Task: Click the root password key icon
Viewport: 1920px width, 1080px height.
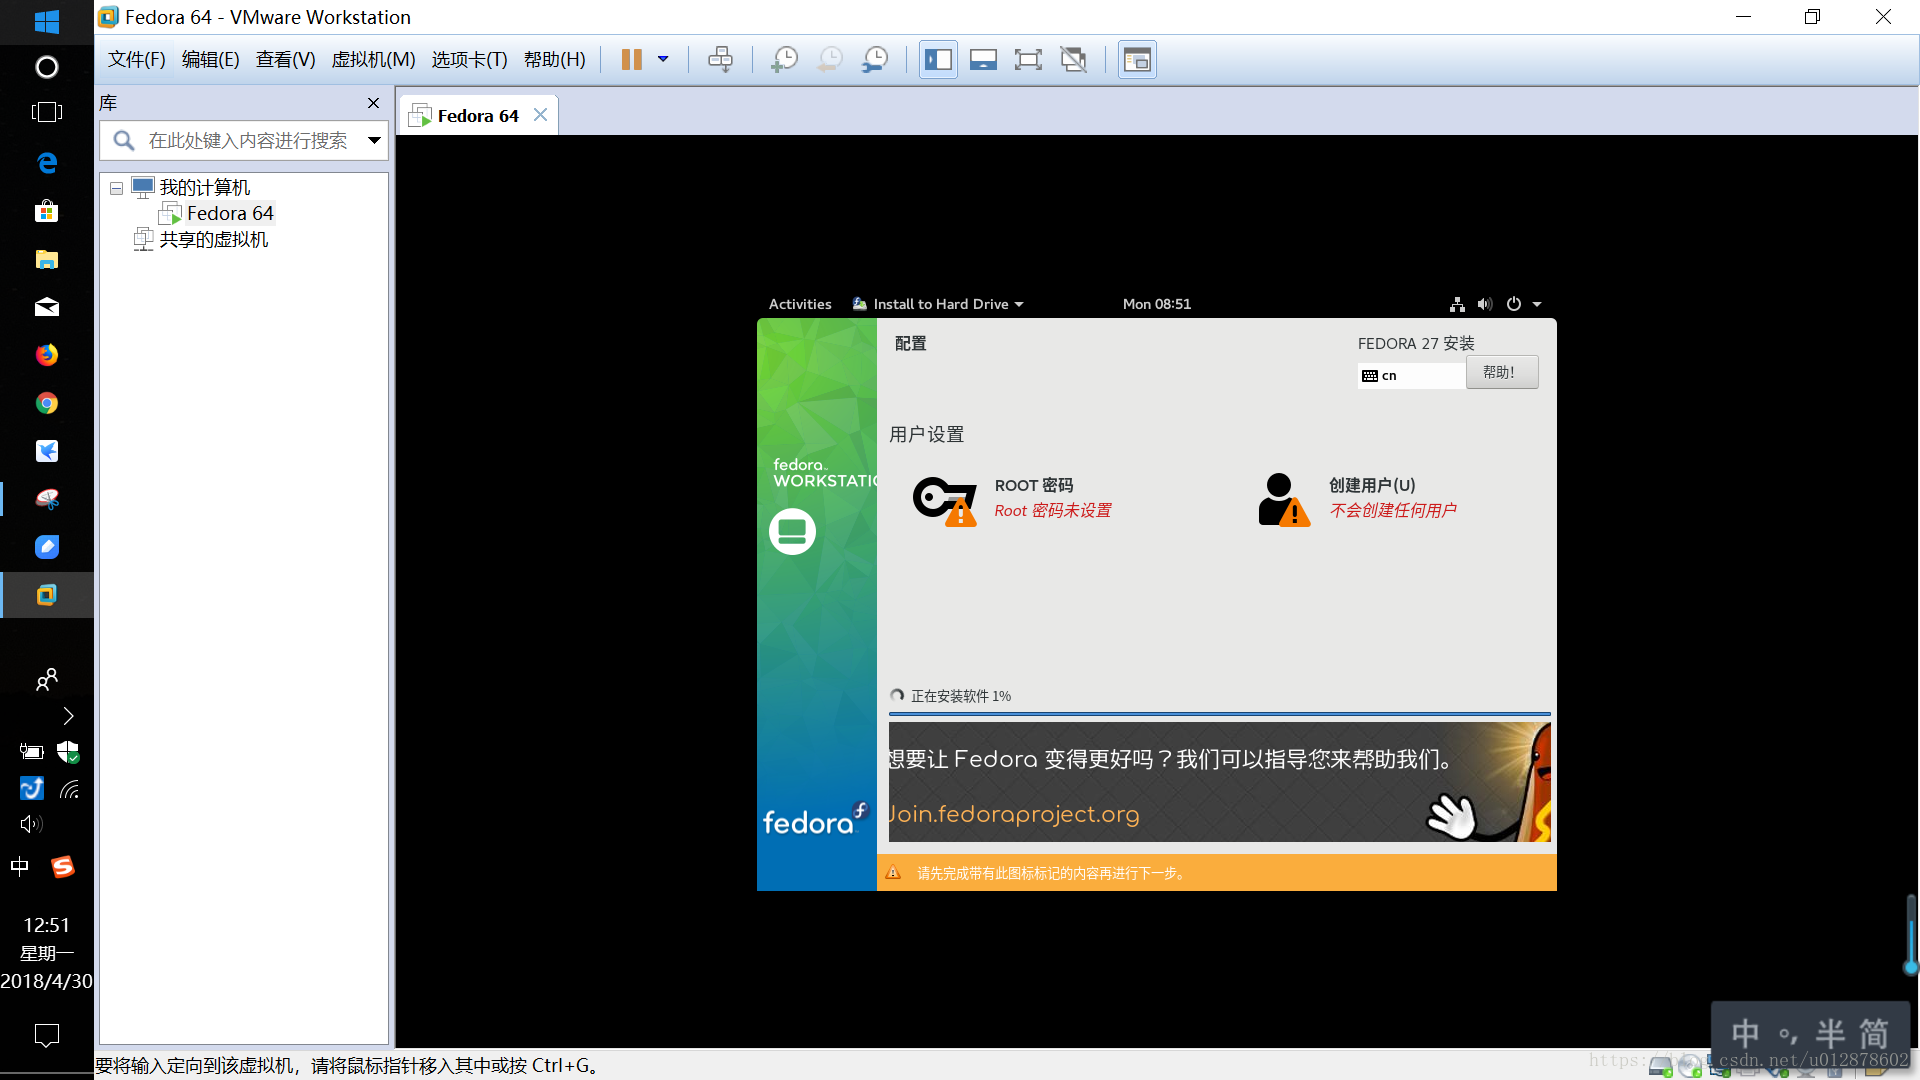Action: click(945, 500)
